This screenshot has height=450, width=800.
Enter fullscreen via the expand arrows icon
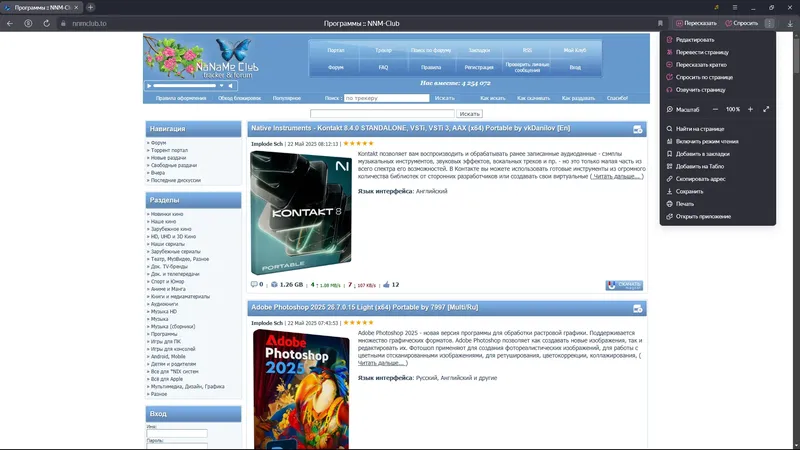[766, 109]
